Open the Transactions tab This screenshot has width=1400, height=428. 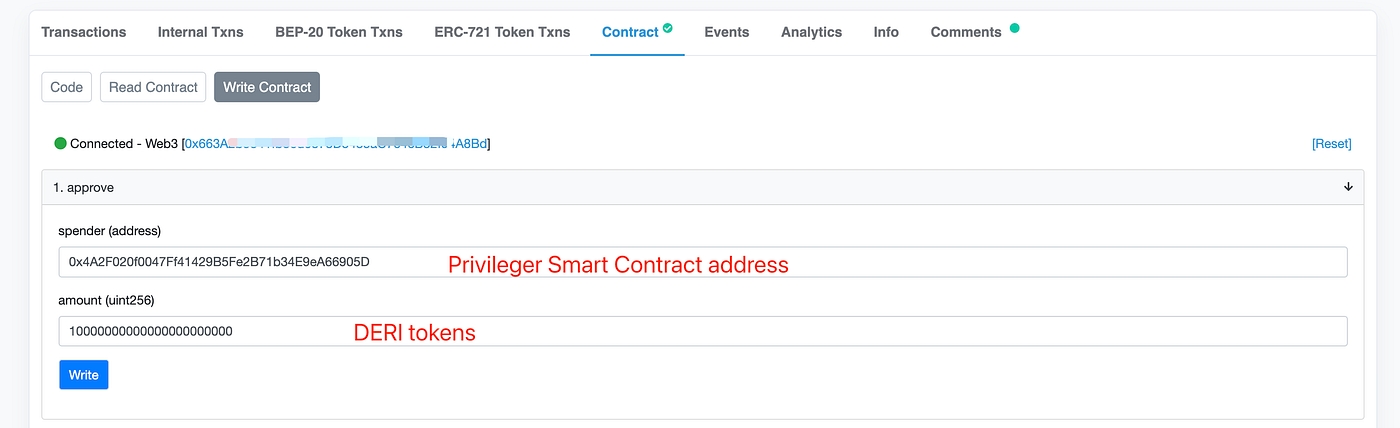[84, 32]
